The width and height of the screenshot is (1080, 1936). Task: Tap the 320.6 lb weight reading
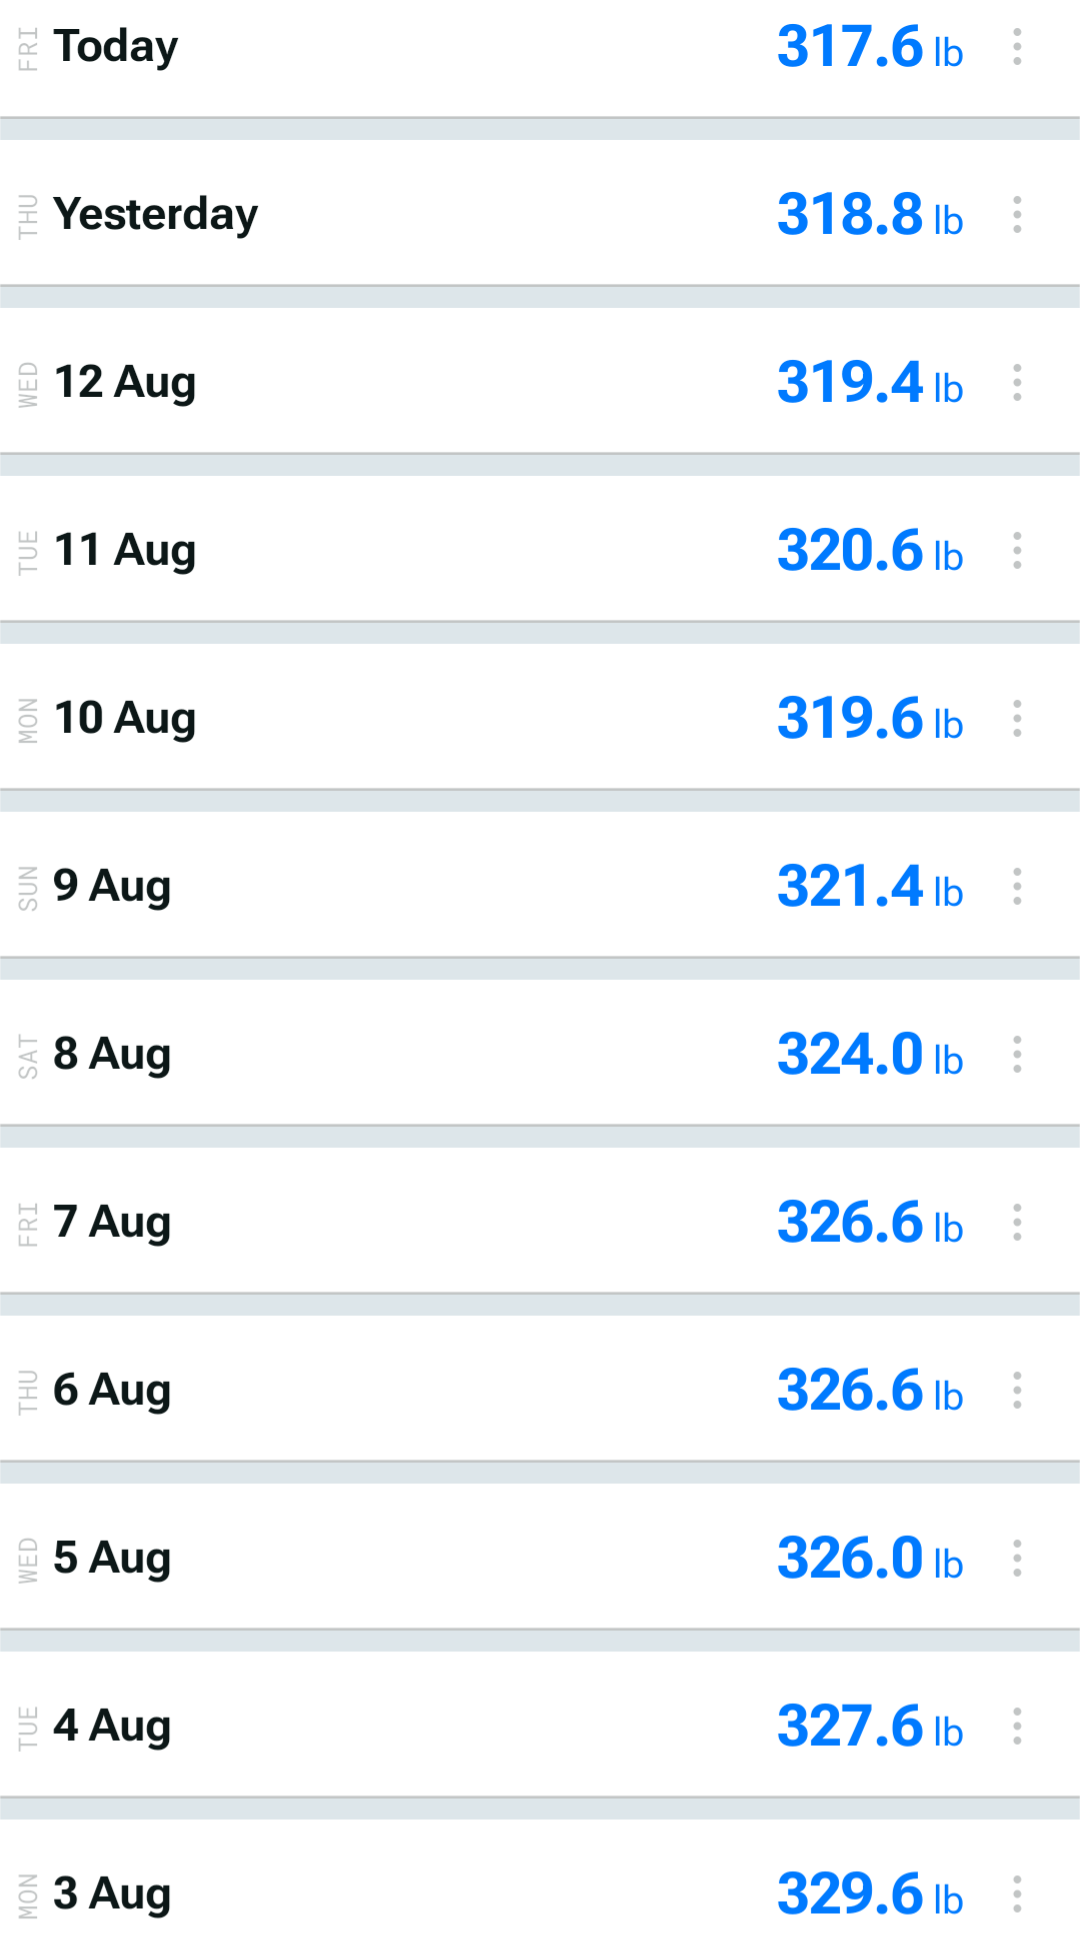coord(870,551)
